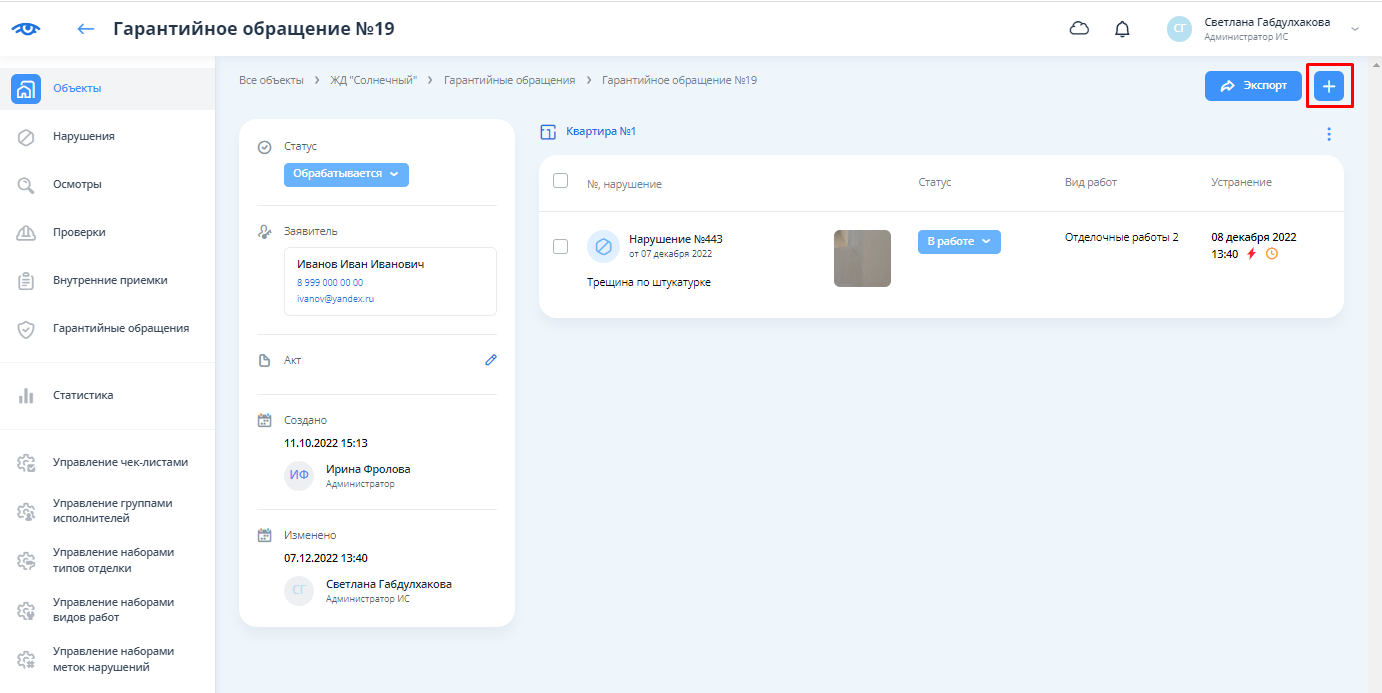Click the Экспорт button

click(x=1252, y=87)
